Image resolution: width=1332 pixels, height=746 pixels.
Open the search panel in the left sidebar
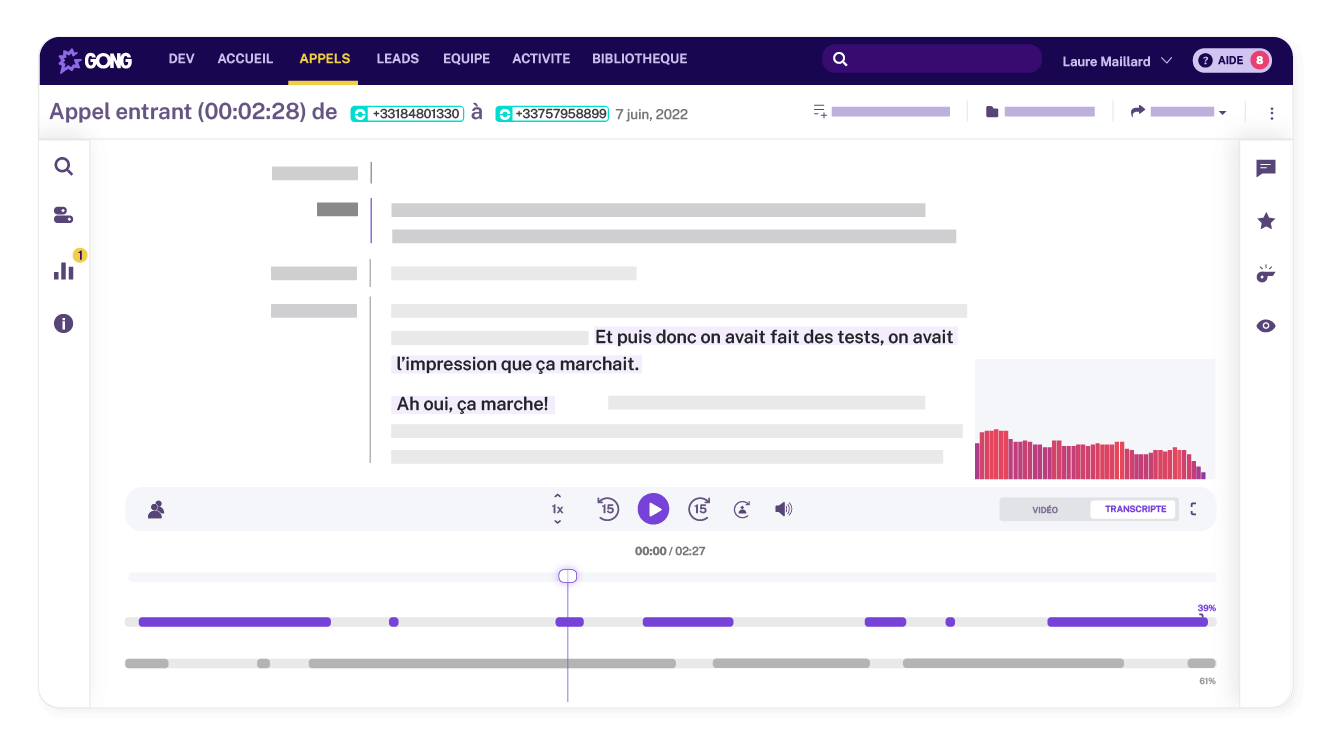63,166
